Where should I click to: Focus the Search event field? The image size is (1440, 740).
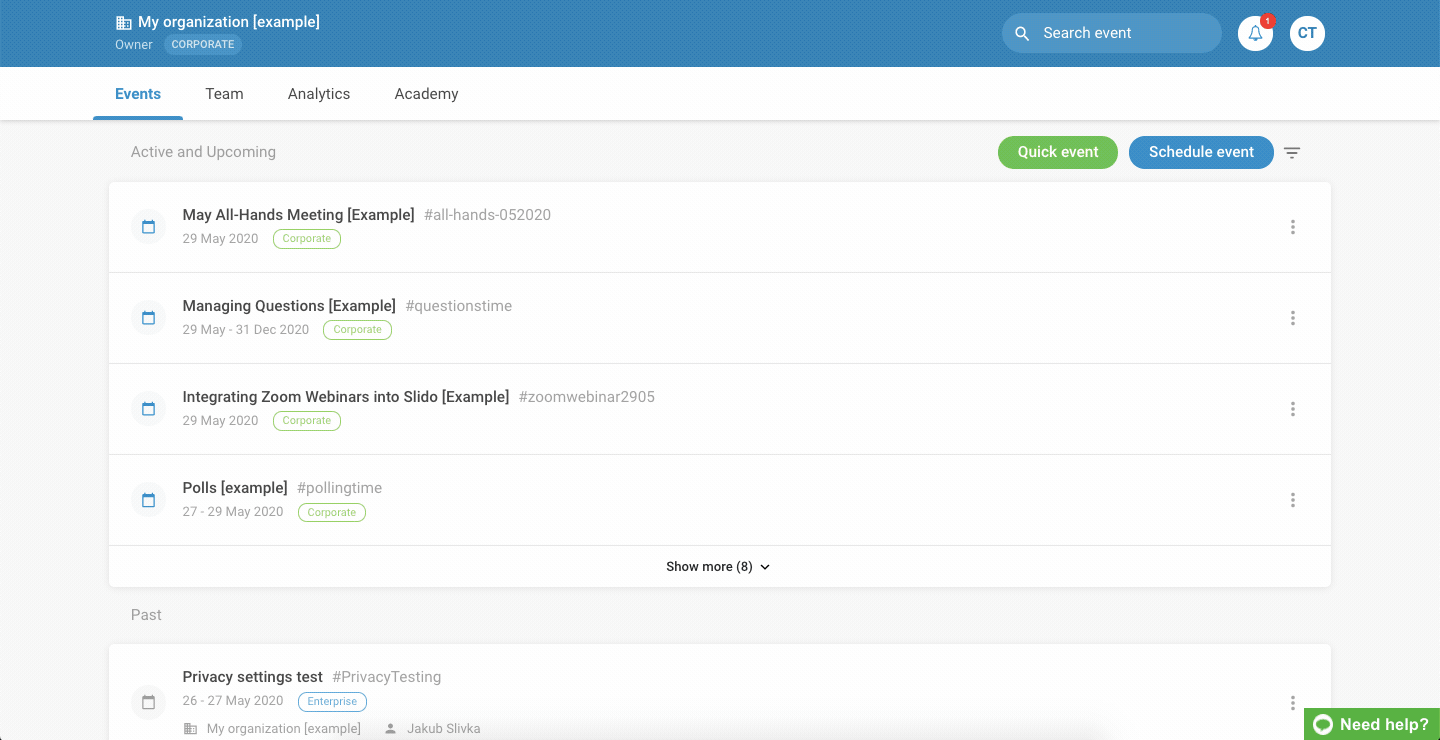[x=1112, y=33]
